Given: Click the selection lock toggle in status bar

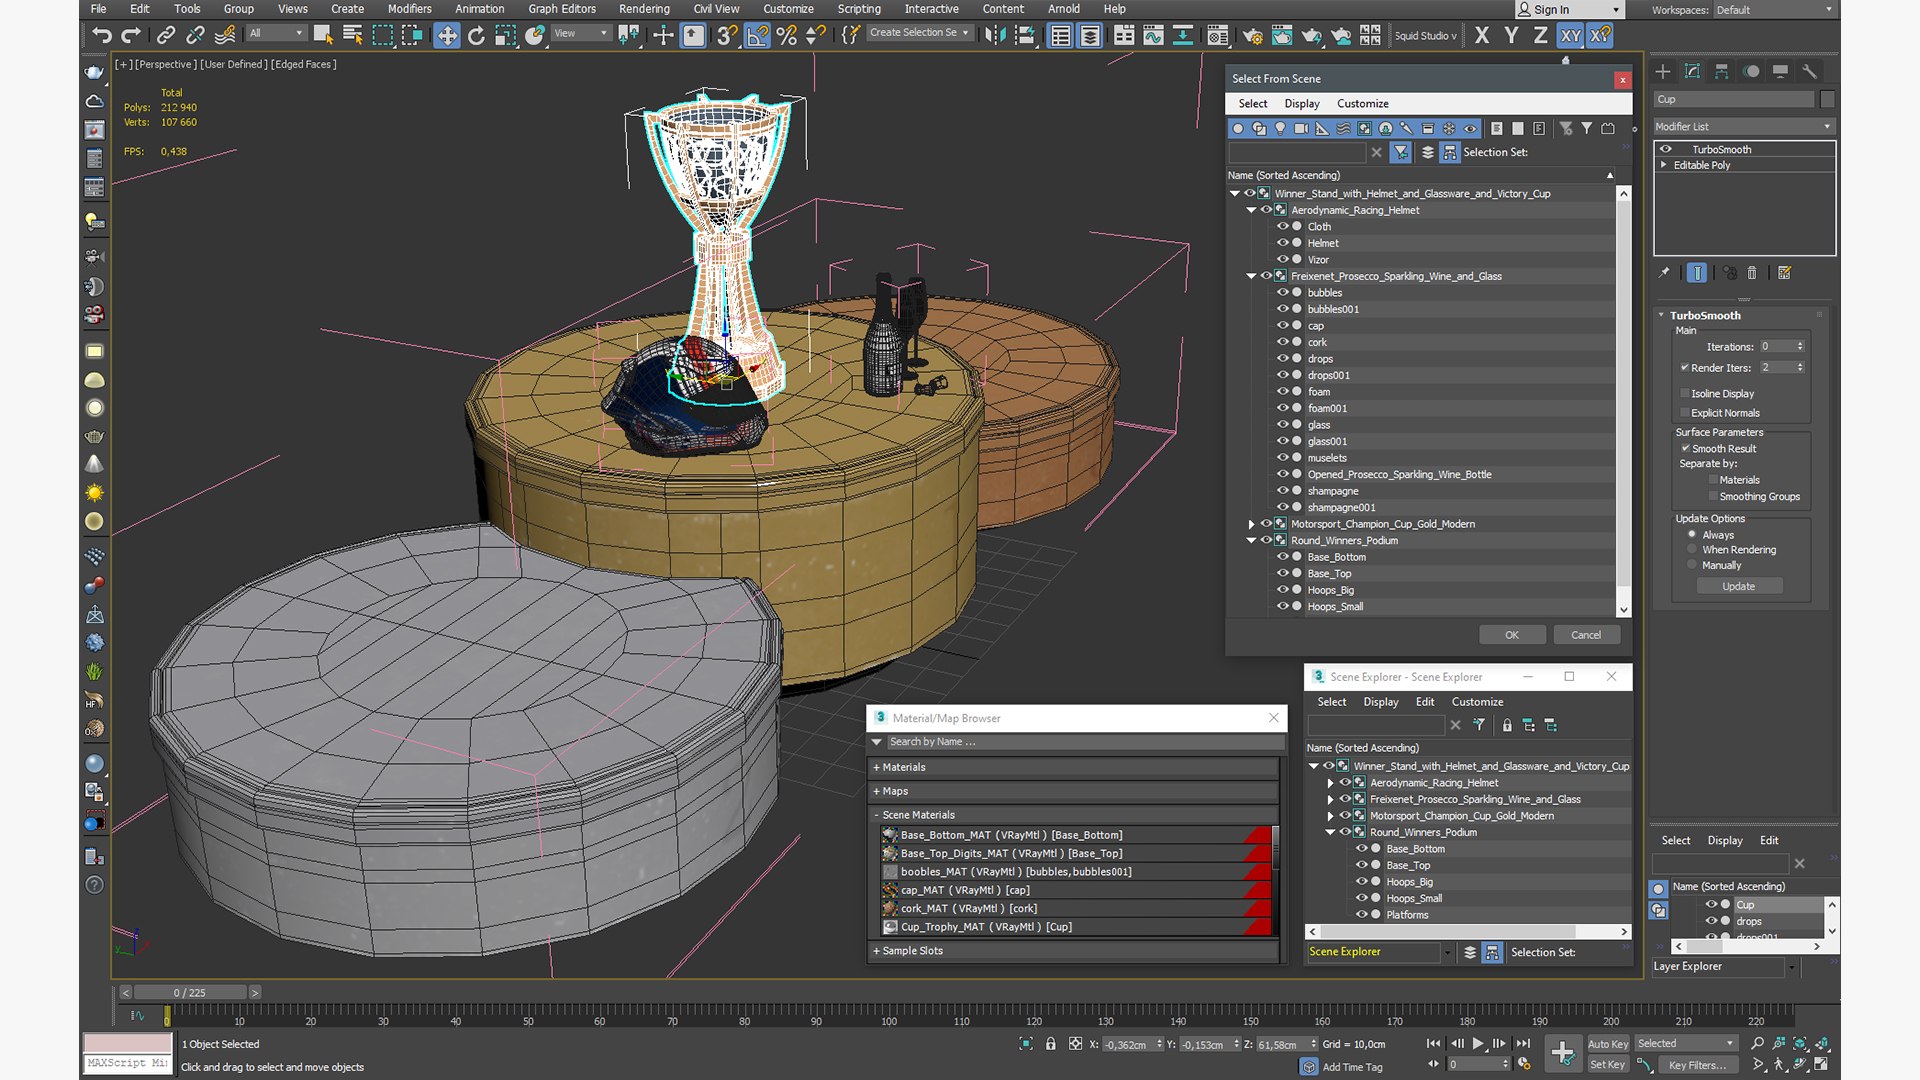Looking at the screenshot, I should [1050, 1043].
